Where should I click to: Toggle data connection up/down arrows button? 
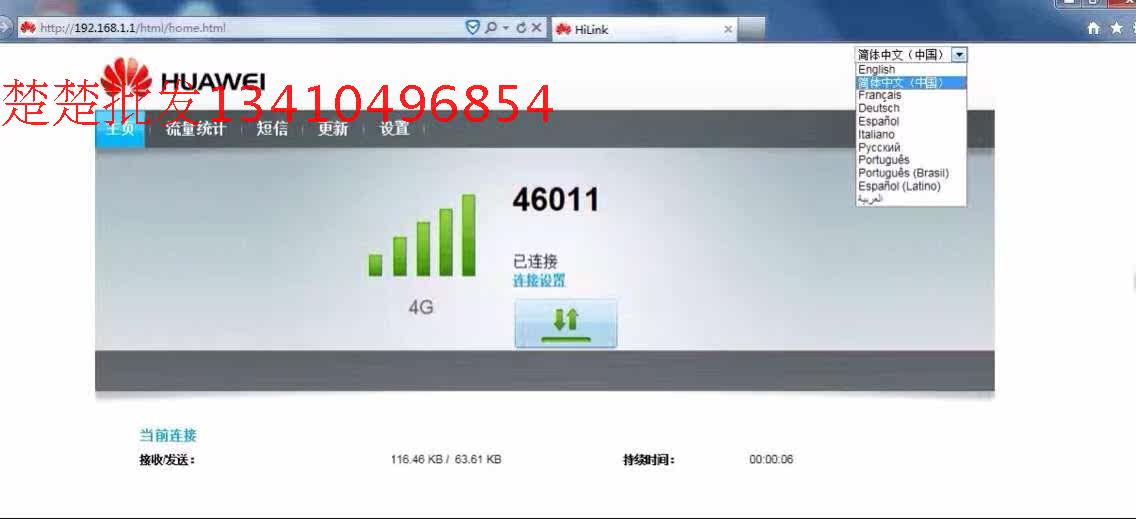566,323
